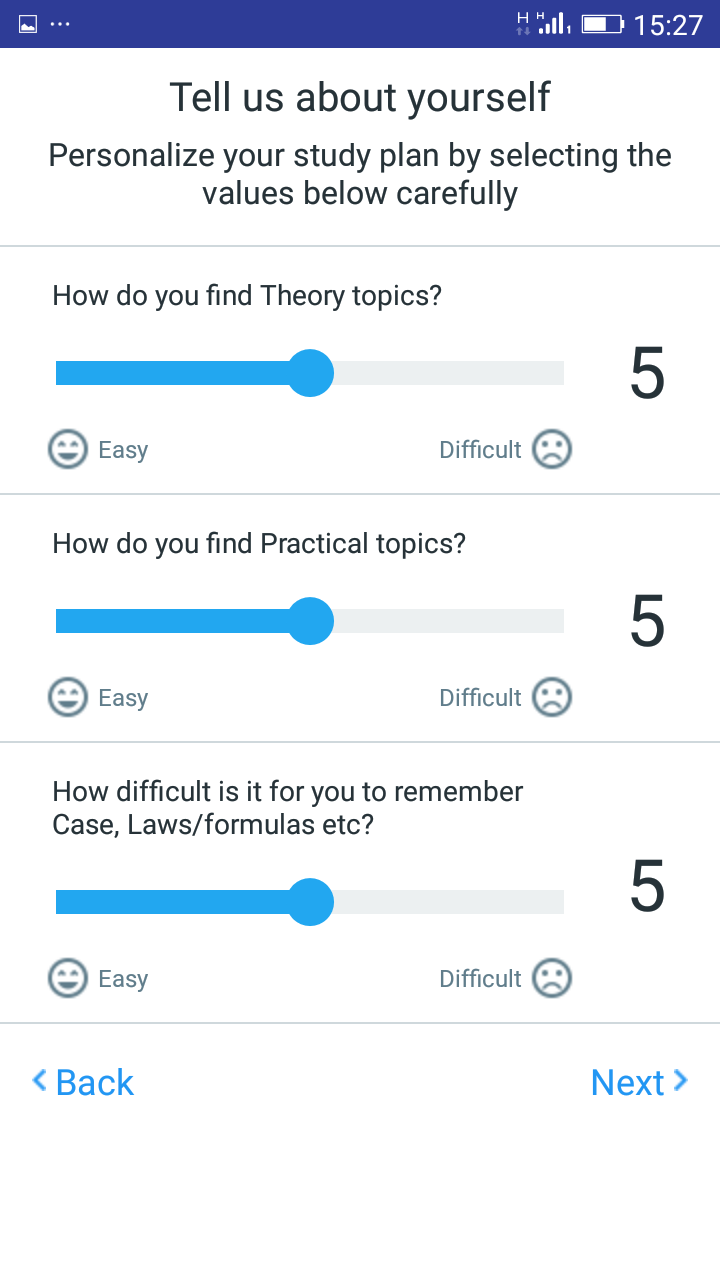Go Back to the previous screen
The image size is (720, 1280).
(x=83, y=1082)
